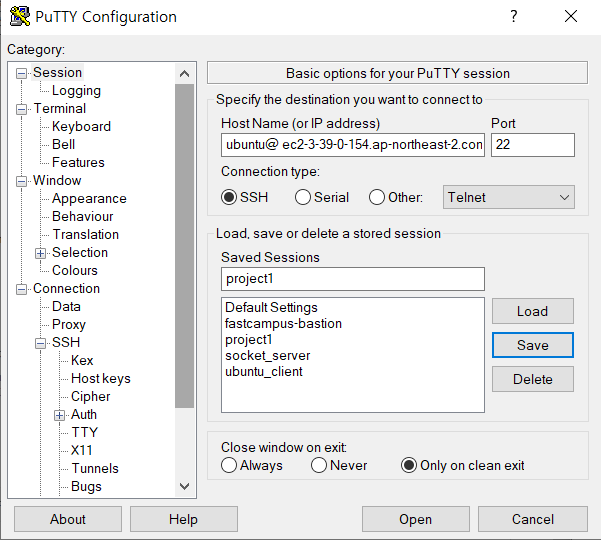Screen dimensions: 601x540
Task: Collapse the SSH tree node
Action: pos(40,343)
